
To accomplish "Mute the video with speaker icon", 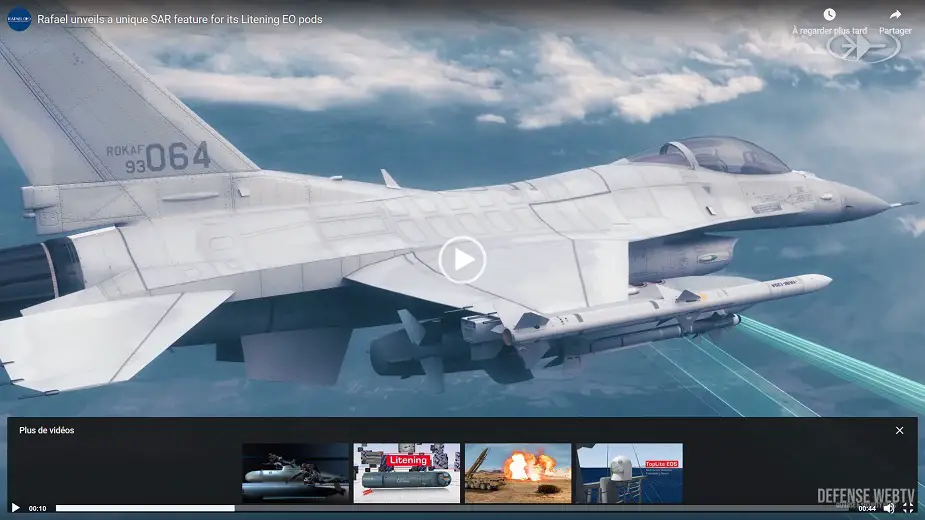I will point(888,508).
